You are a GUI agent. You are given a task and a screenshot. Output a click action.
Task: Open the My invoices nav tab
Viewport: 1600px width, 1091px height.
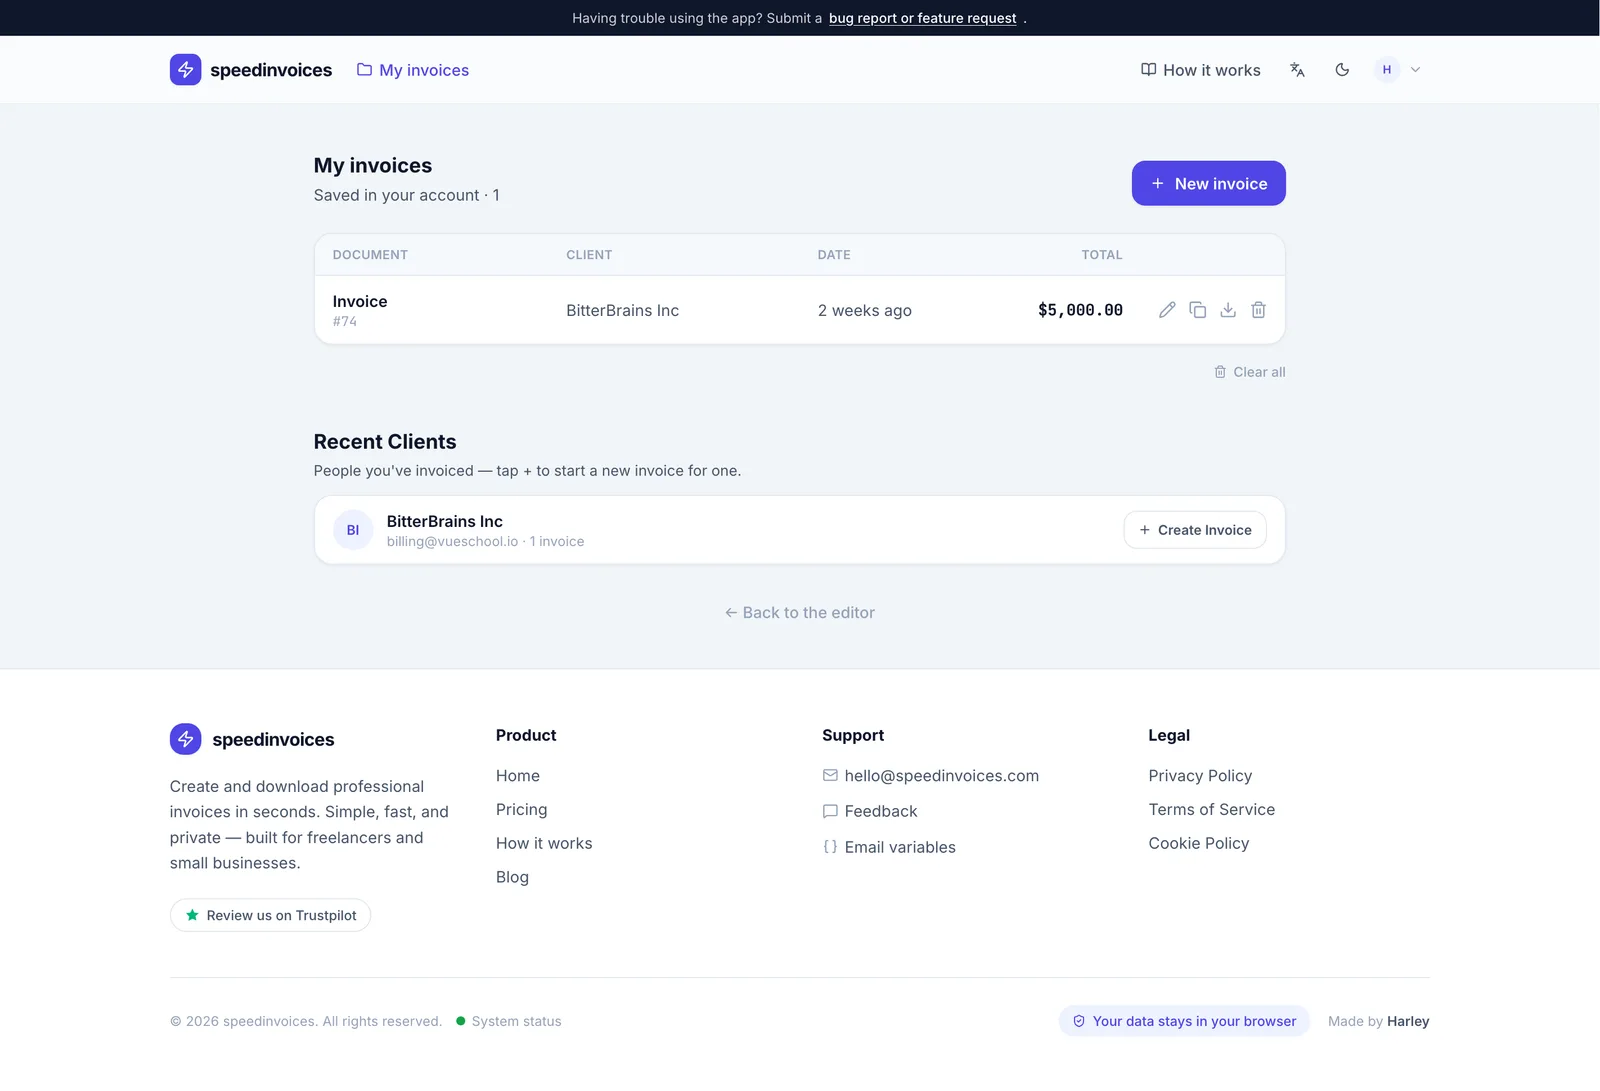click(413, 70)
